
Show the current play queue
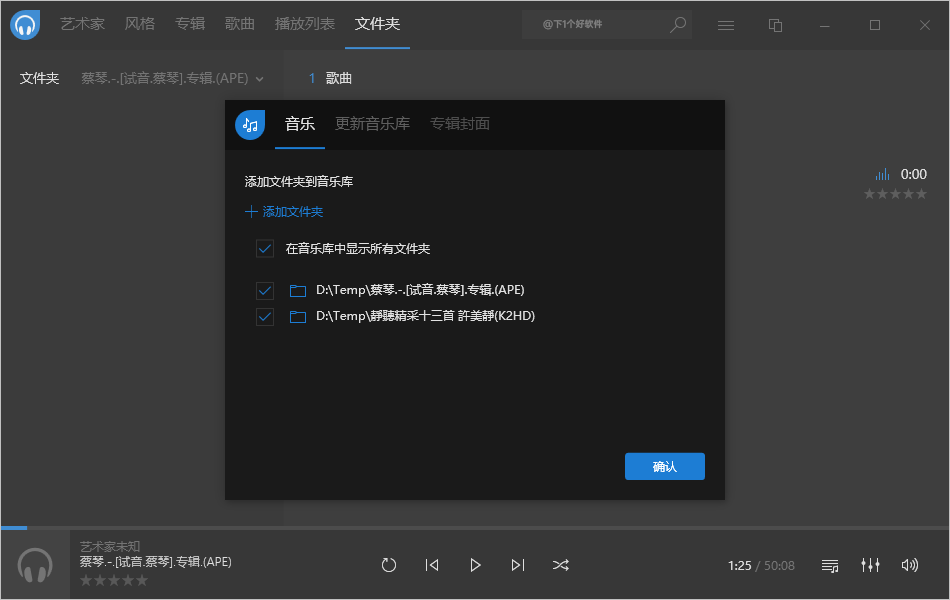pyautogui.click(x=830, y=565)
